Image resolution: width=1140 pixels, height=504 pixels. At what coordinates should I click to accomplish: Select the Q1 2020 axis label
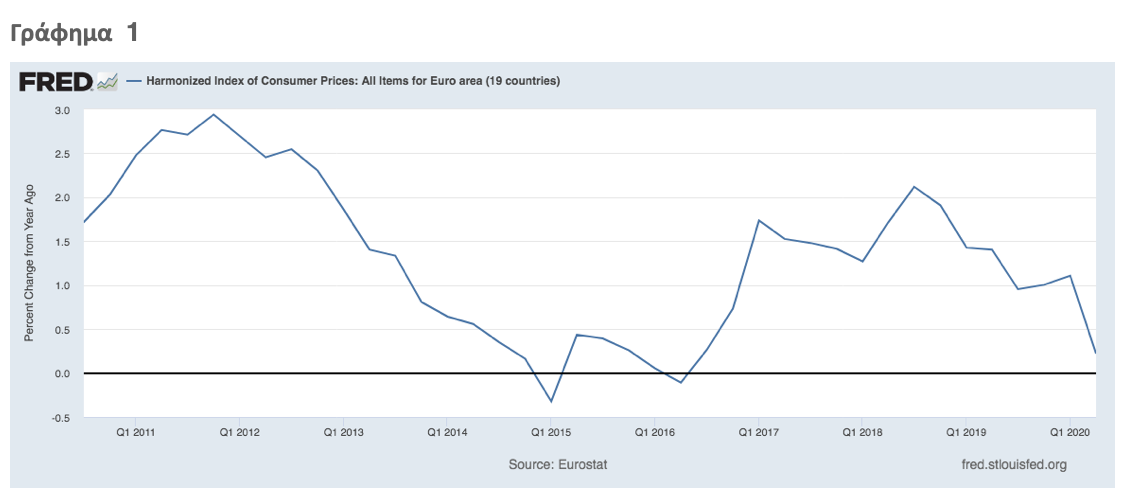(1069, 433)
